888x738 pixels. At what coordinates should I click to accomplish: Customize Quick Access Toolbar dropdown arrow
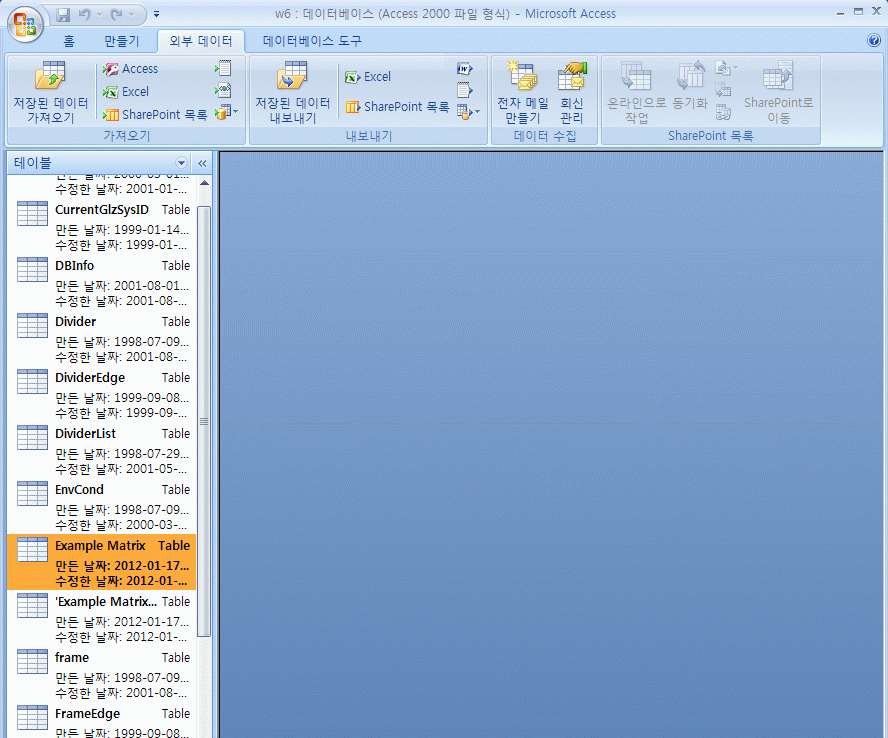point(156,15)
